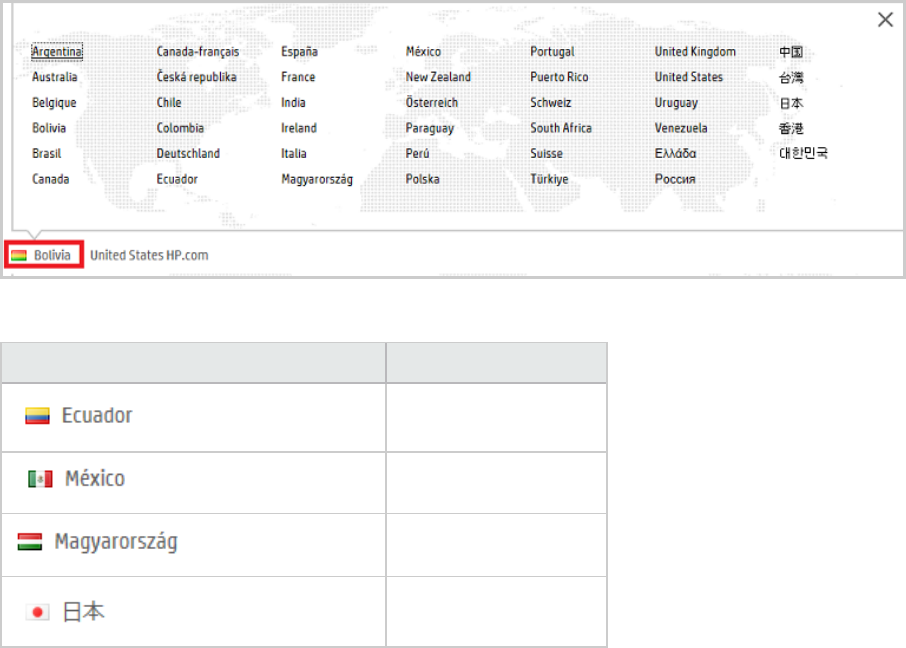The height and width of the screenshot is (648, 906).
Task: Click the México flag icon in table
Action: [40, 479]
